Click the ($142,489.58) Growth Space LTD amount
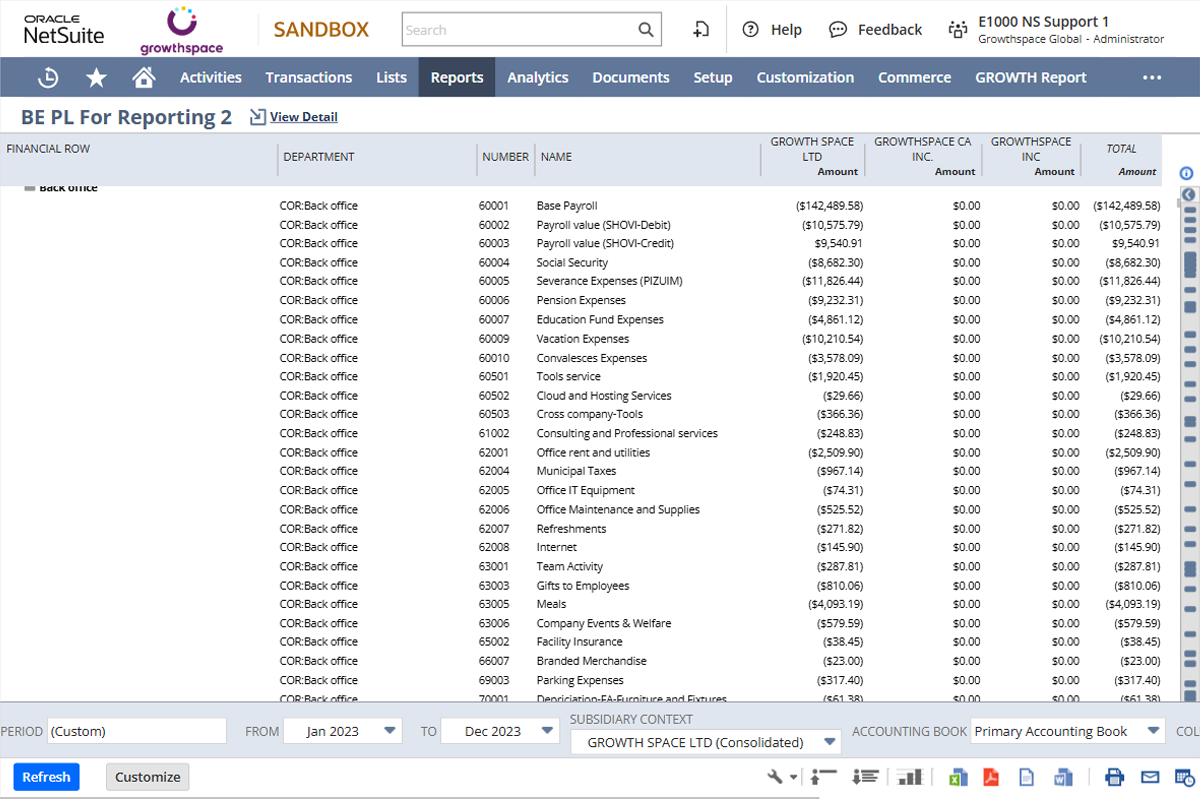 (x=829, y=206)
